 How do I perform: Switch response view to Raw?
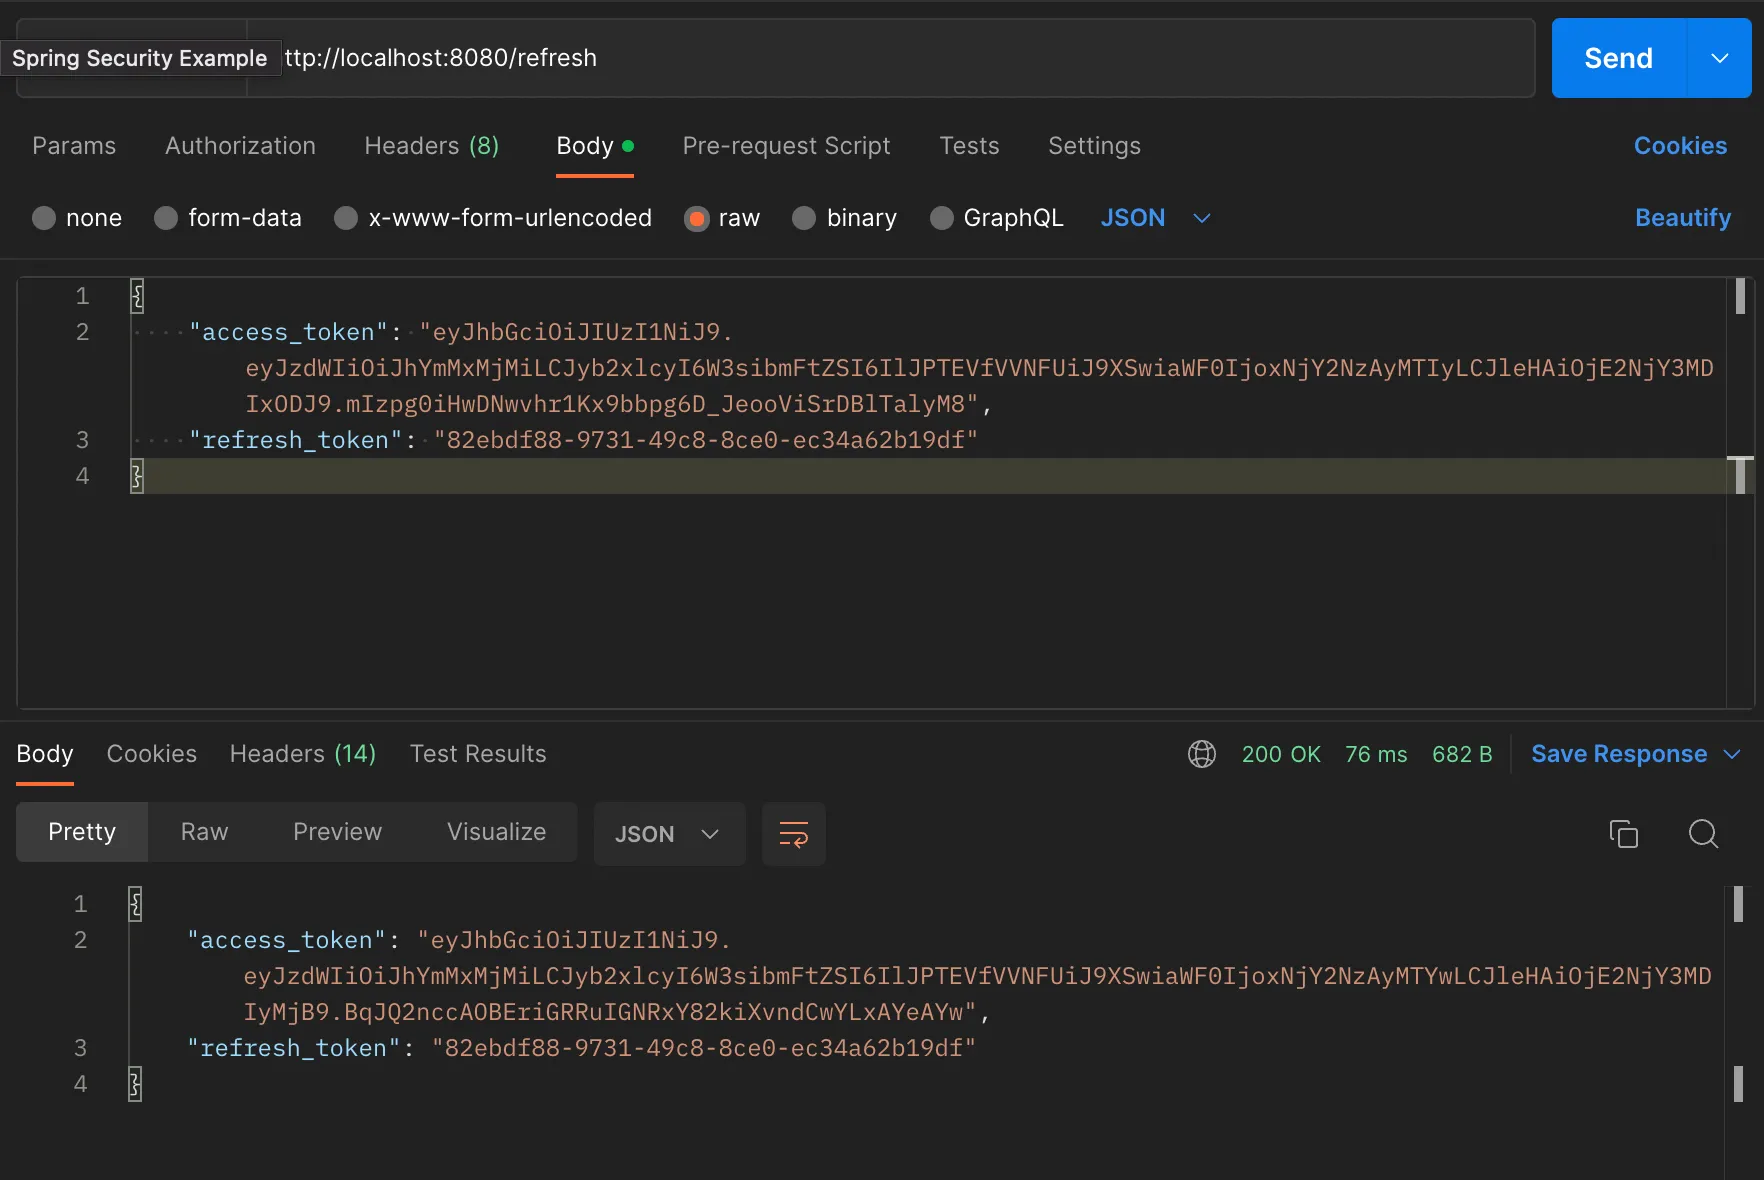click(204, 832)
